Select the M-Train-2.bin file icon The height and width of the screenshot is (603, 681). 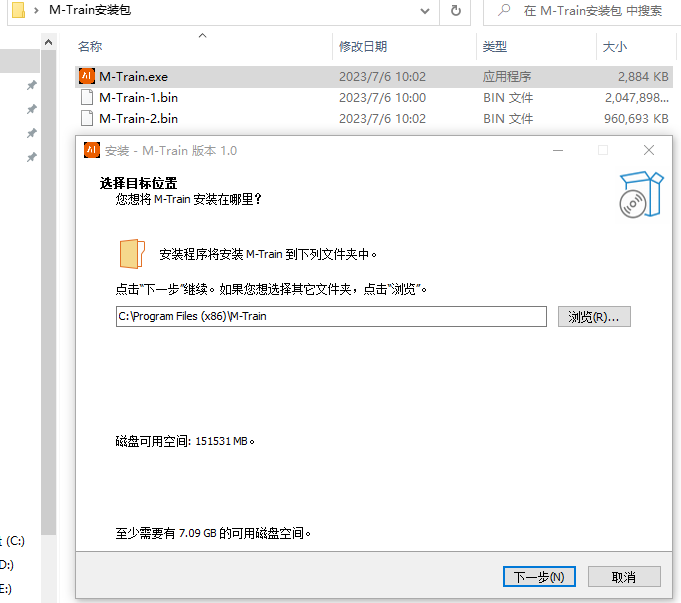click(87, 118)
